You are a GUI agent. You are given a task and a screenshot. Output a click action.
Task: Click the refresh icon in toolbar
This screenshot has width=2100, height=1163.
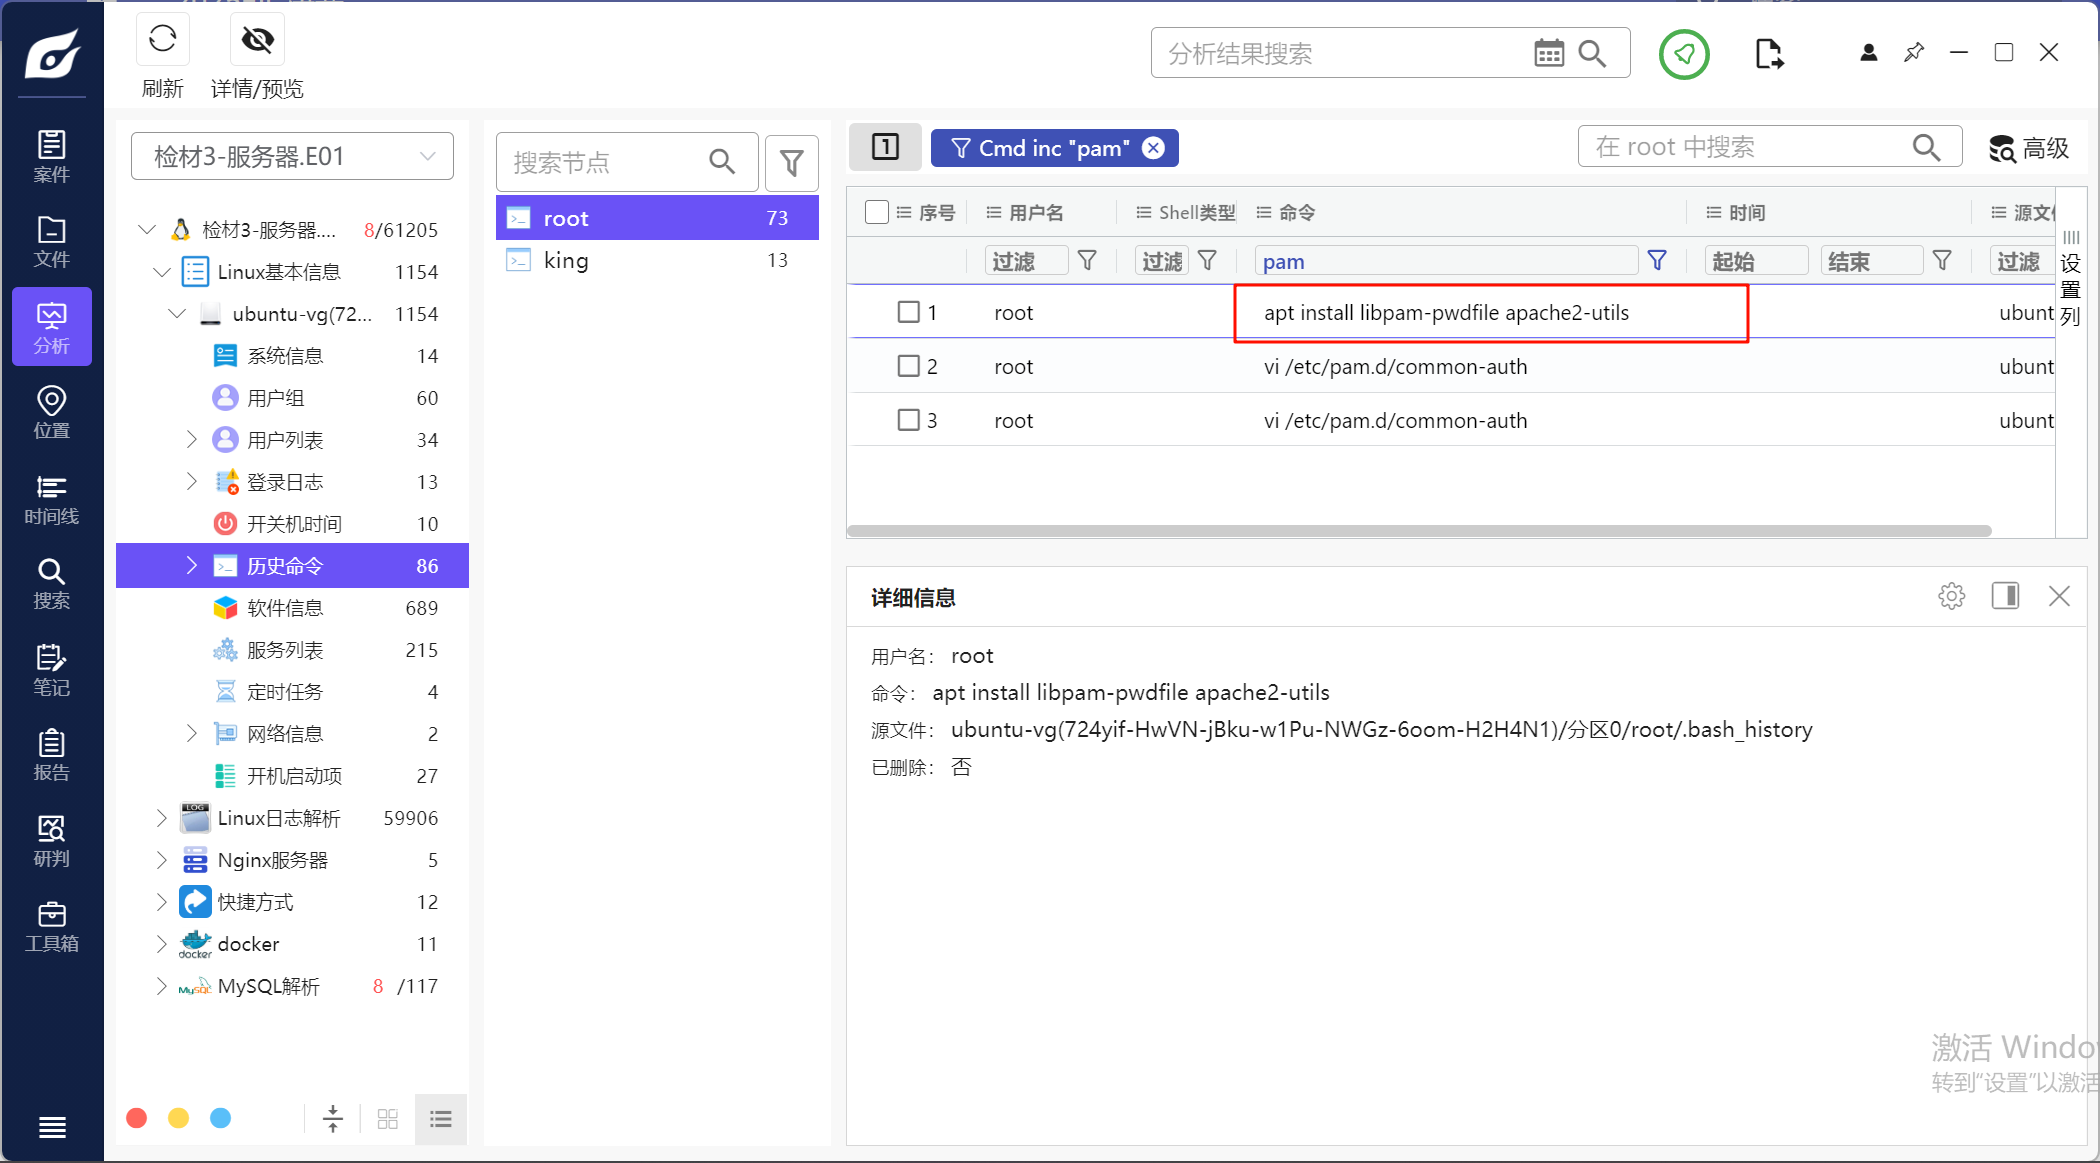[162, 40]
